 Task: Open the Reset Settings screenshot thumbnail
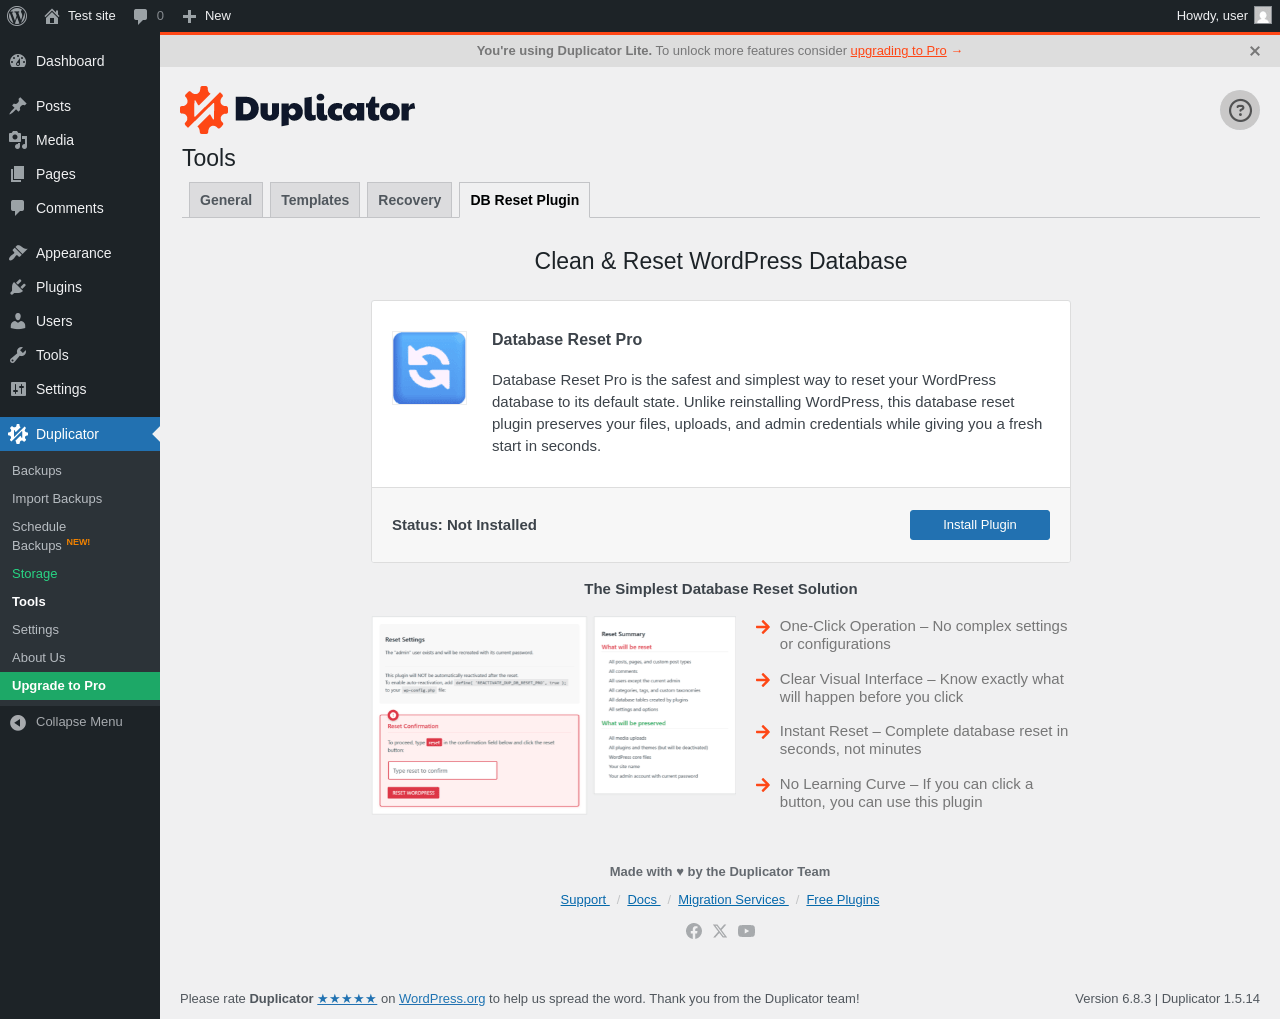[479, 715]
